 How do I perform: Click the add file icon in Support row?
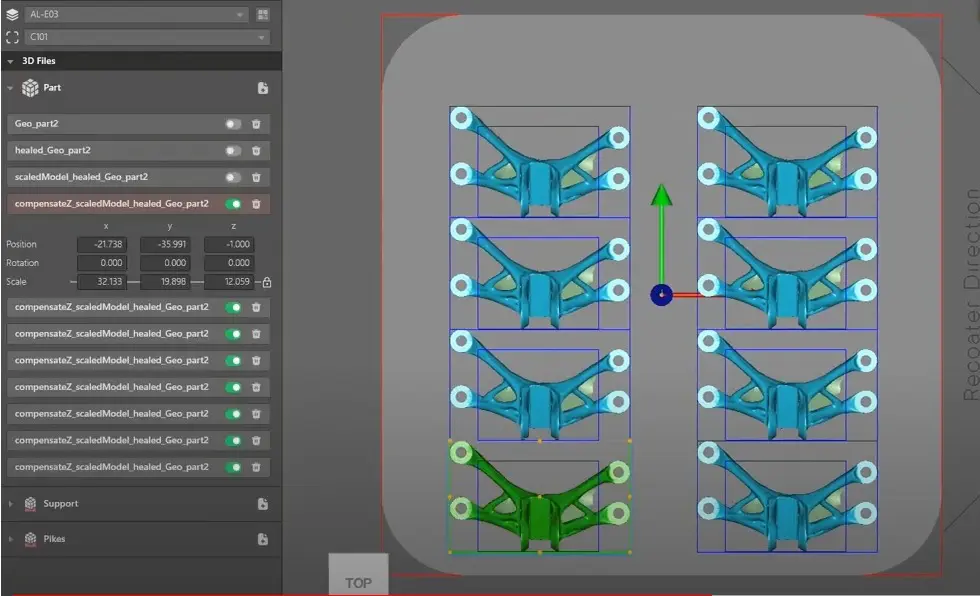pyautogui.click(x=263, y=504)
